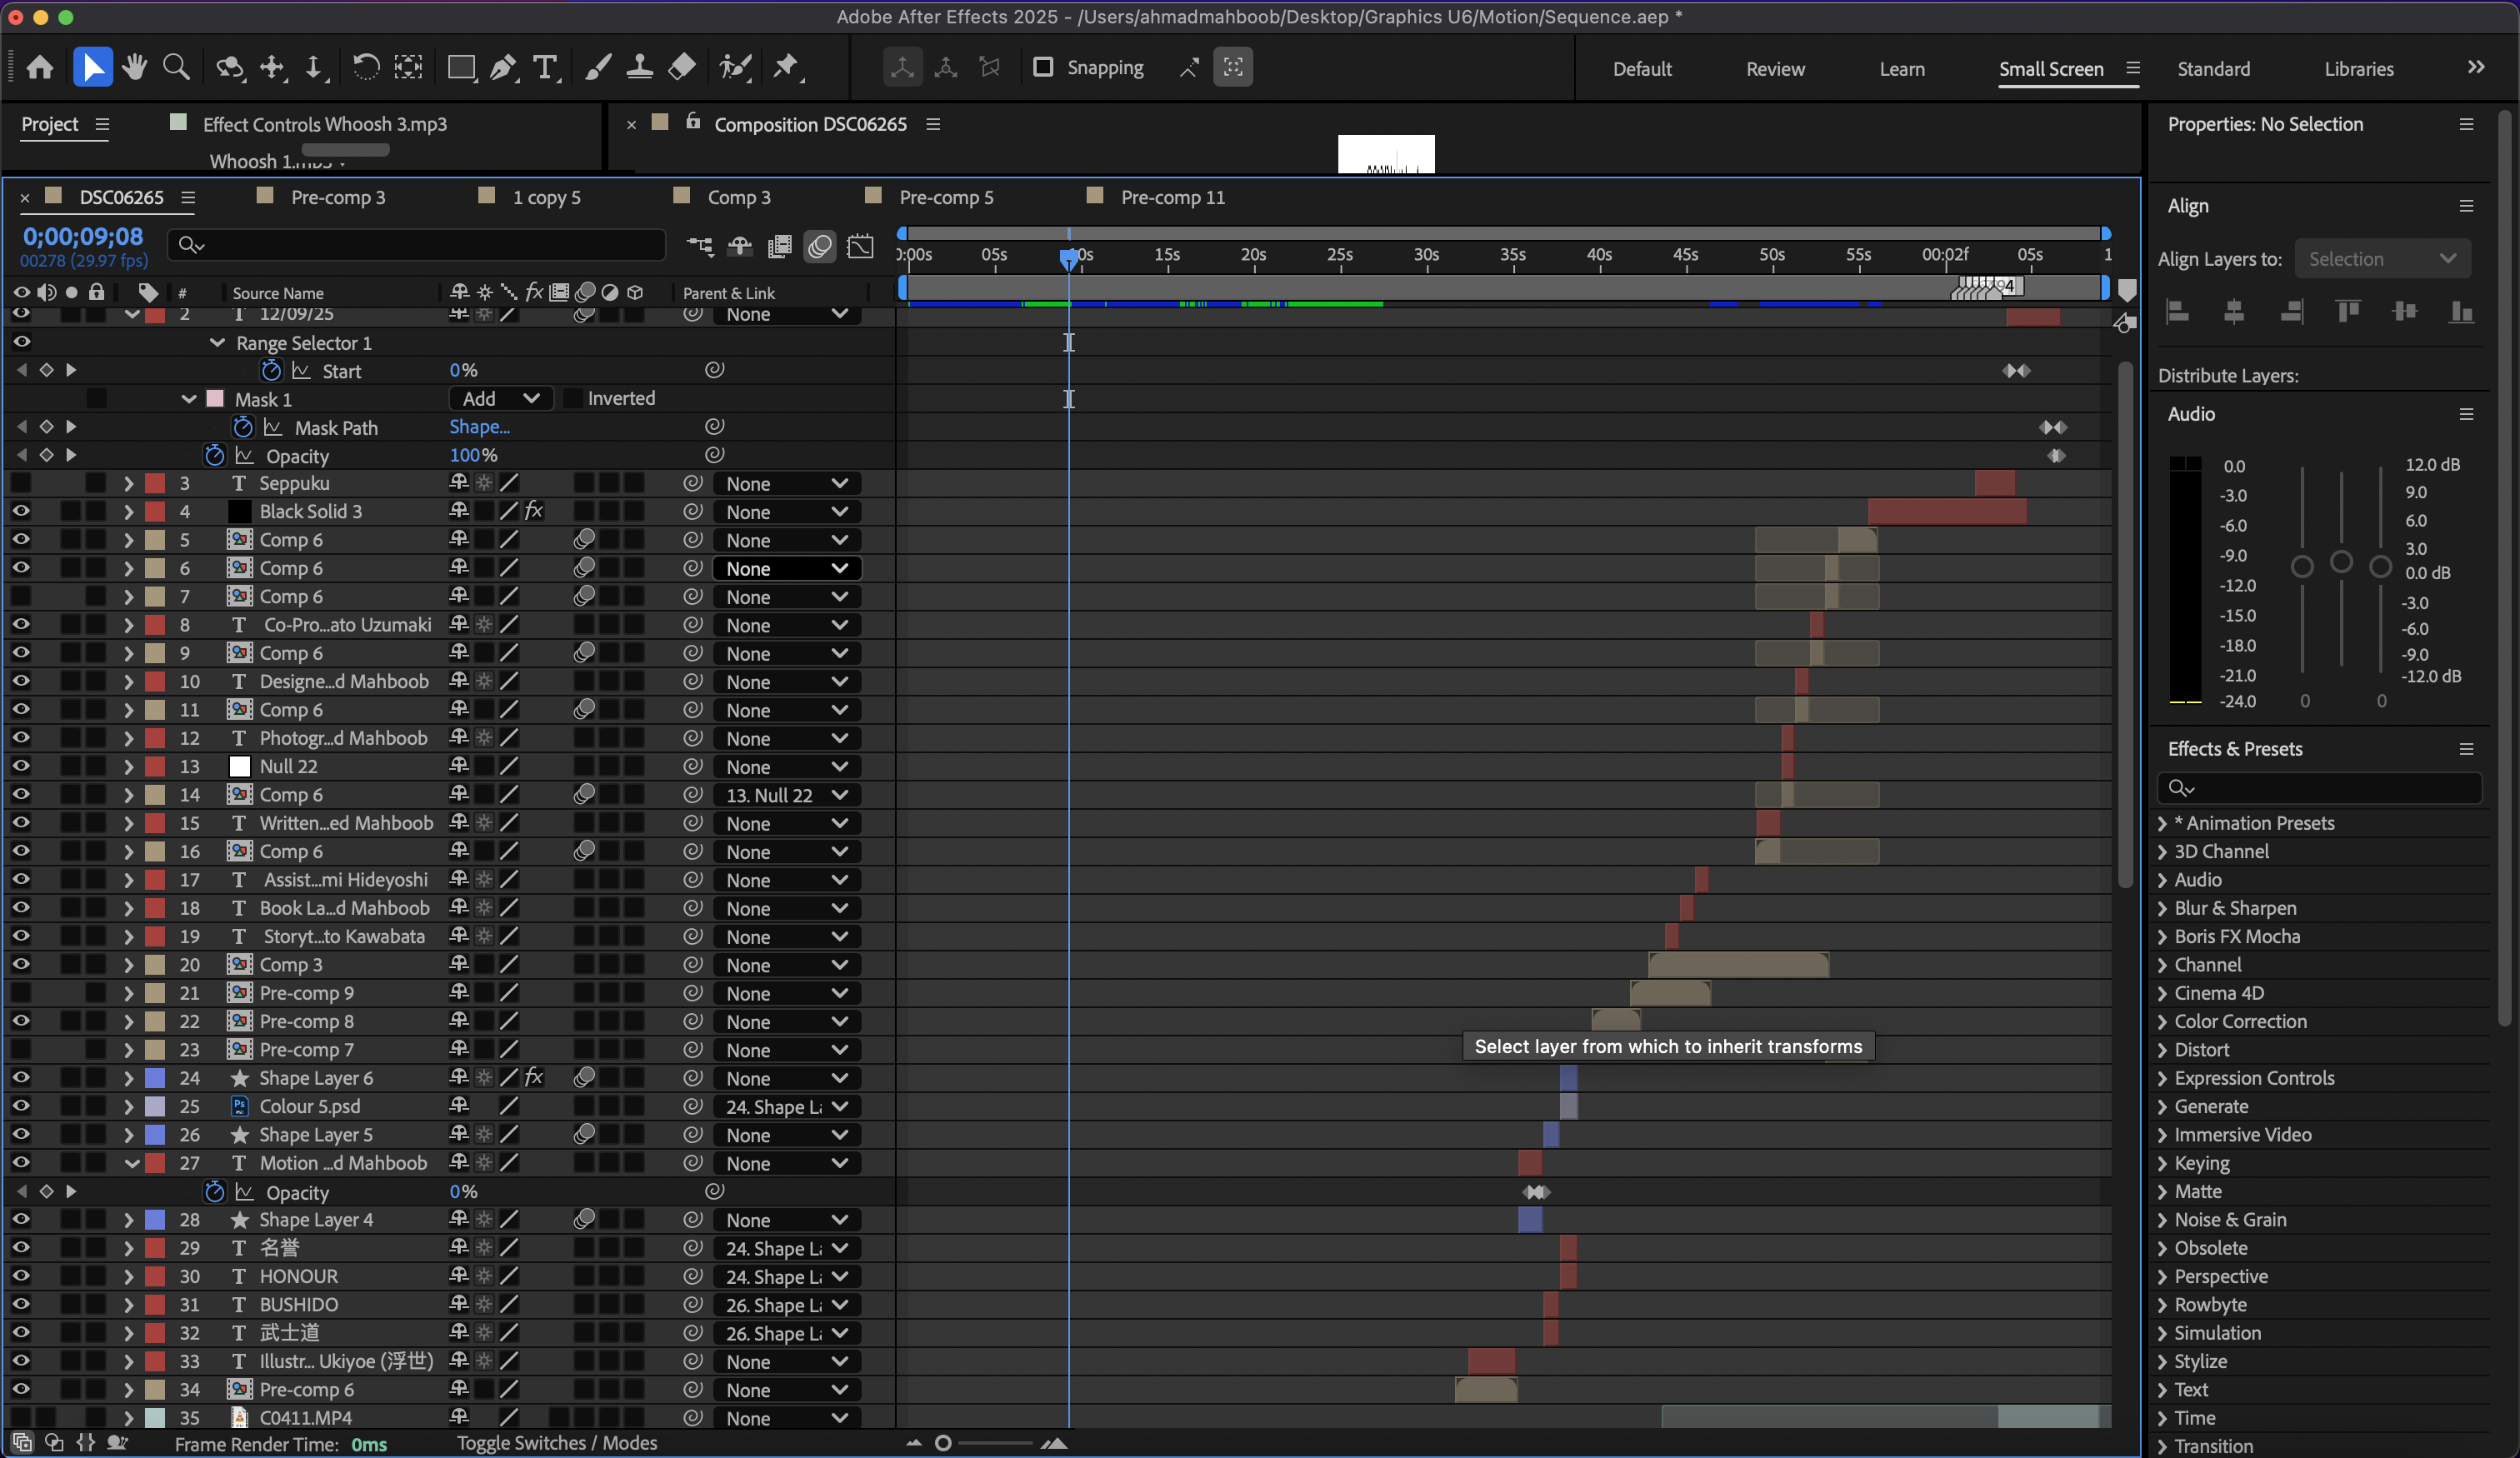Expand the Blur & Sharpen effects category

[2162, 908]
